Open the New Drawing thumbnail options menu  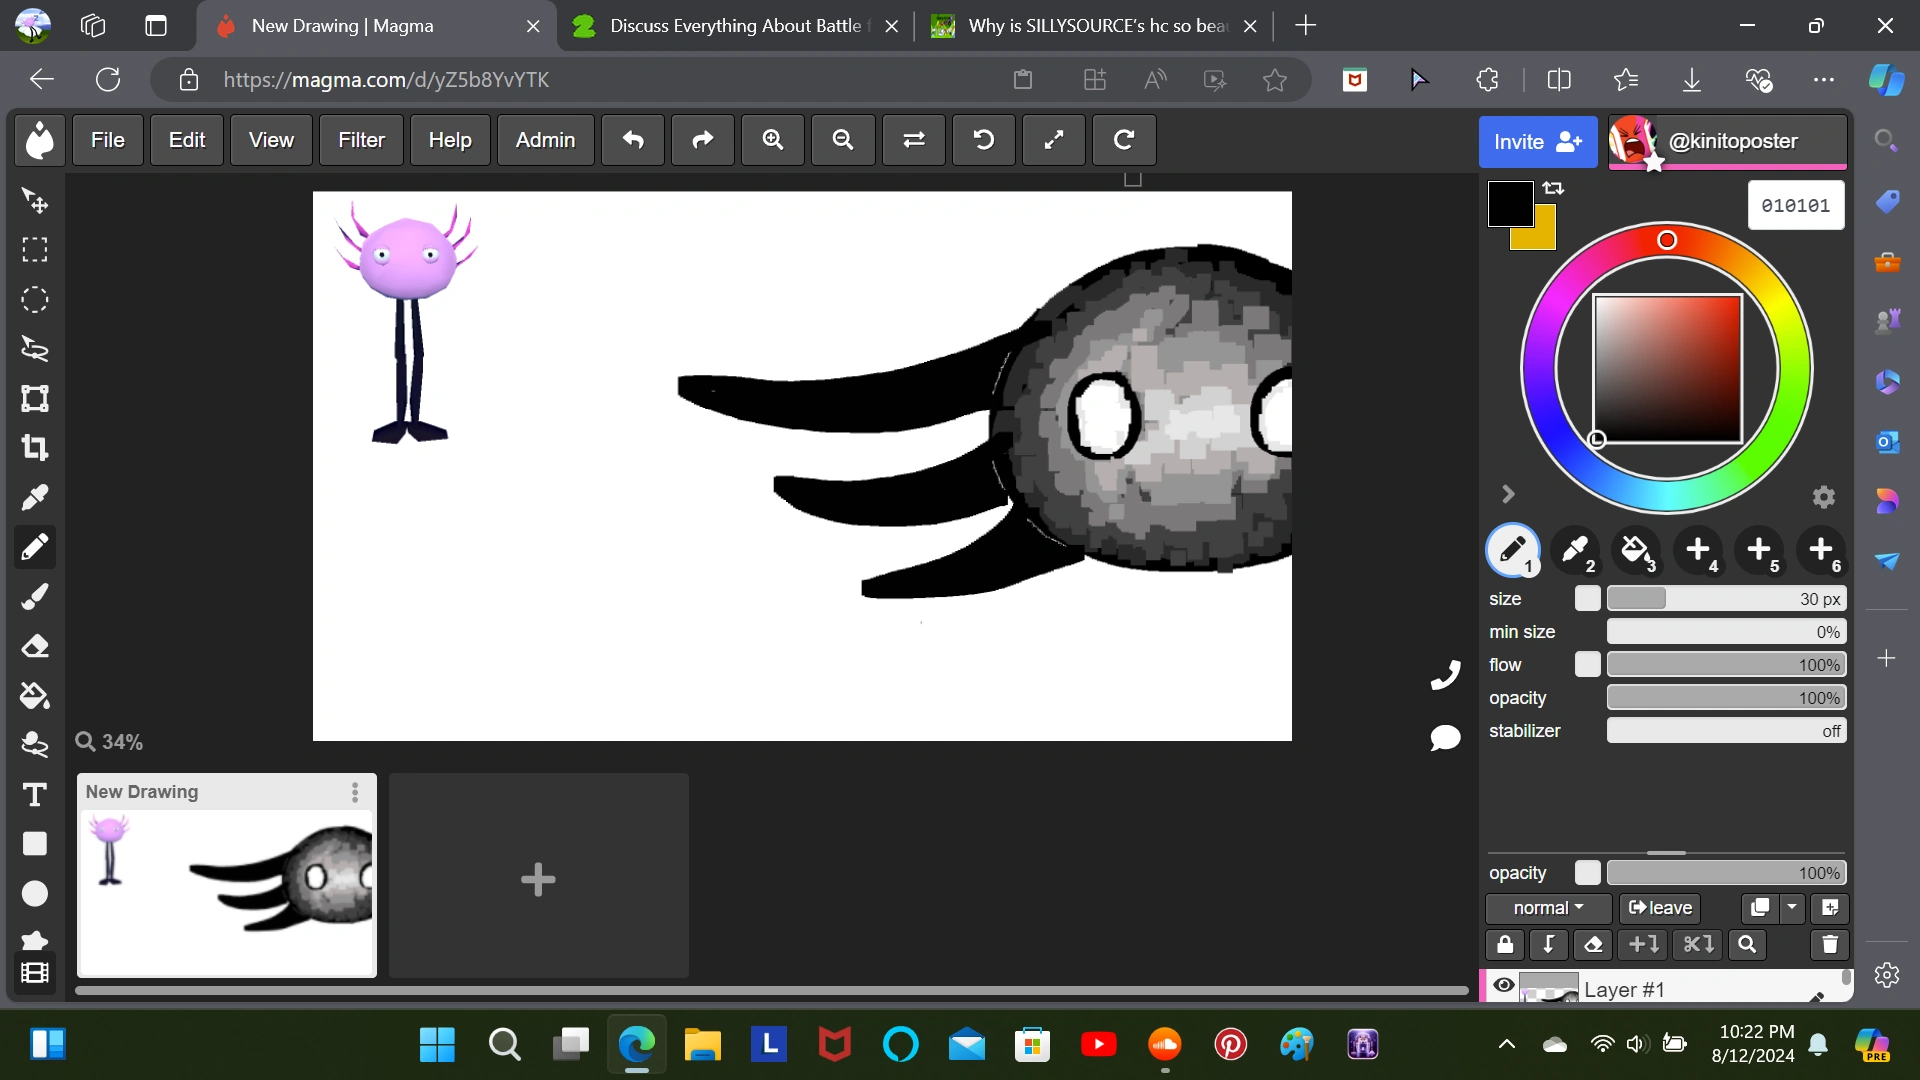tap(354, 792)
